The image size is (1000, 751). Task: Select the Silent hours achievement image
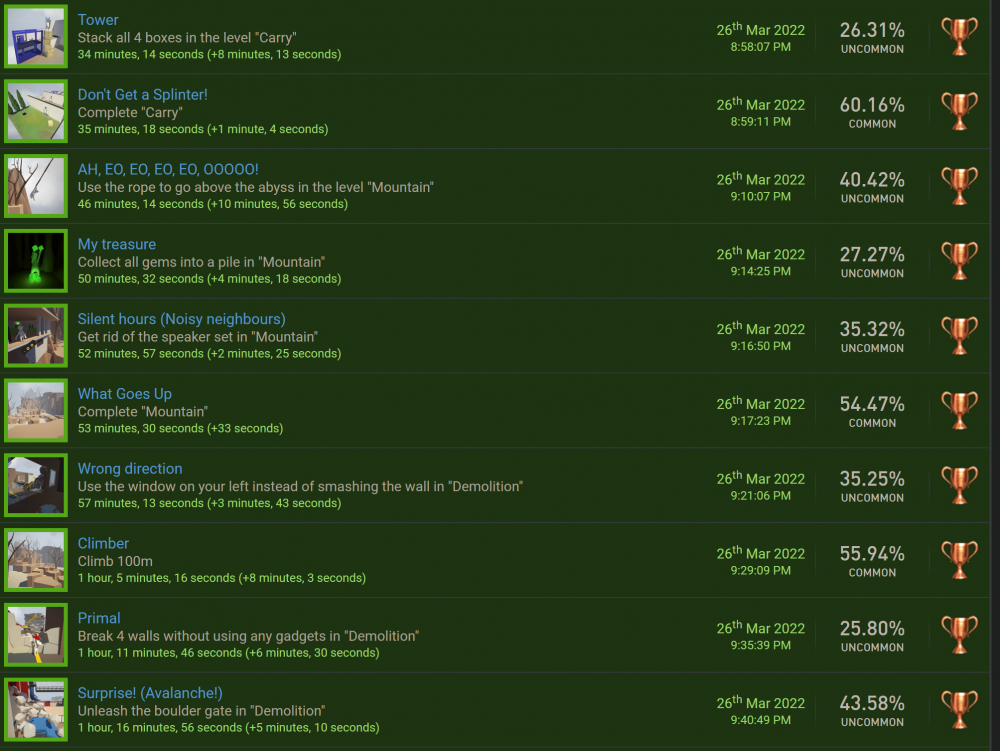pyautogui.click(x=36, y=335)
